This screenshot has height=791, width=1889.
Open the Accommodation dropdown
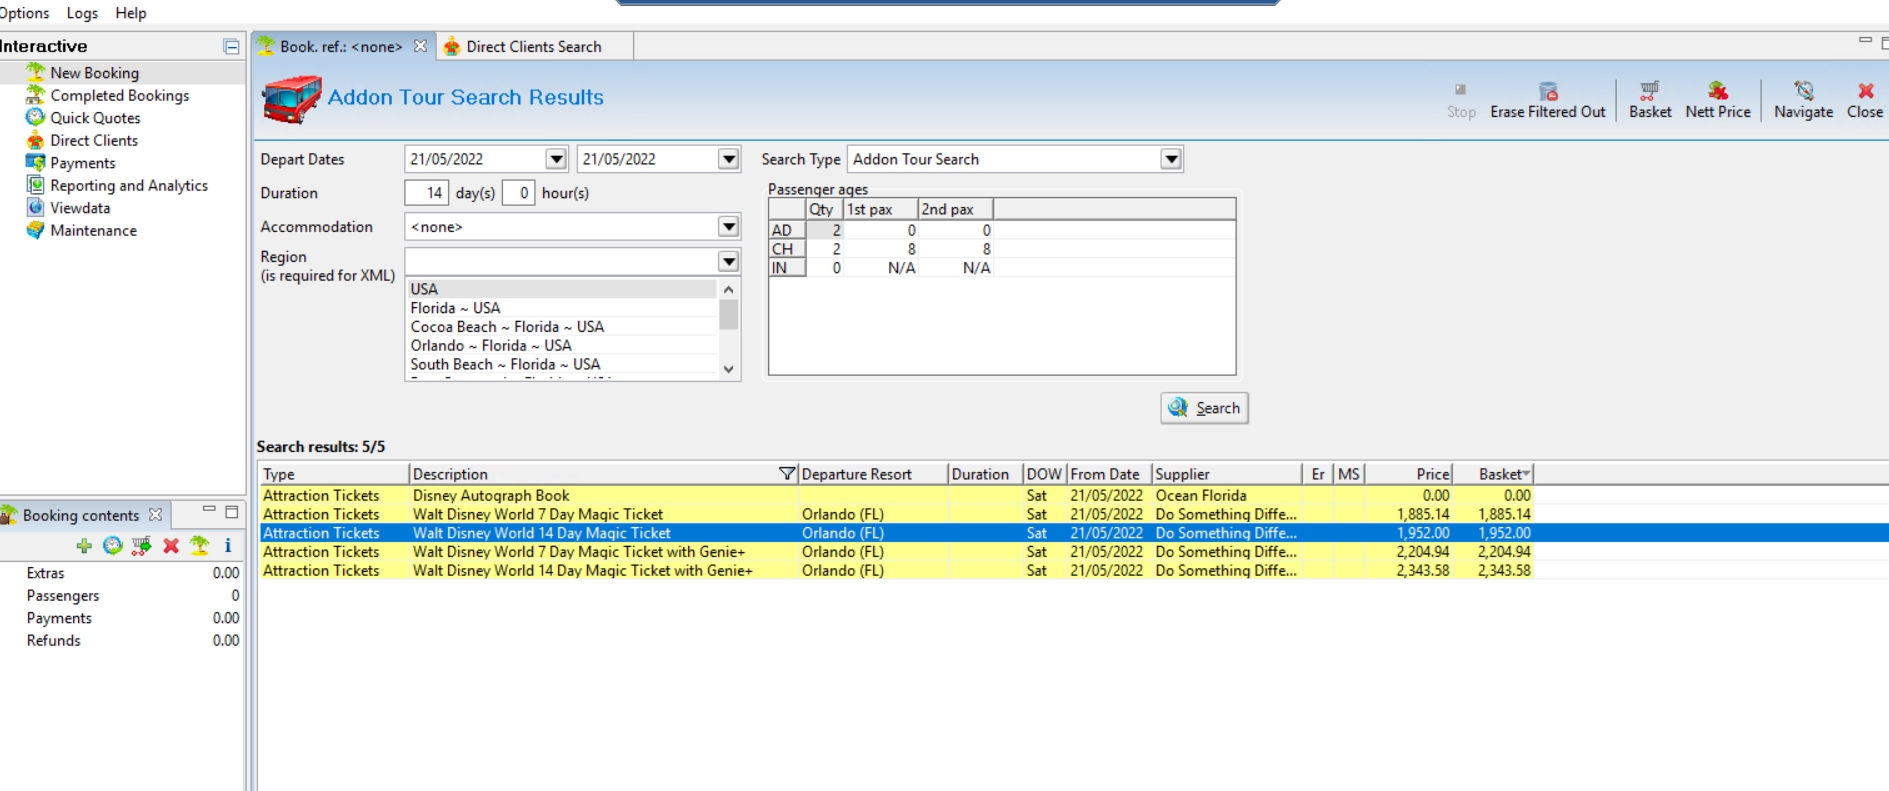click(x=729, y=227)
